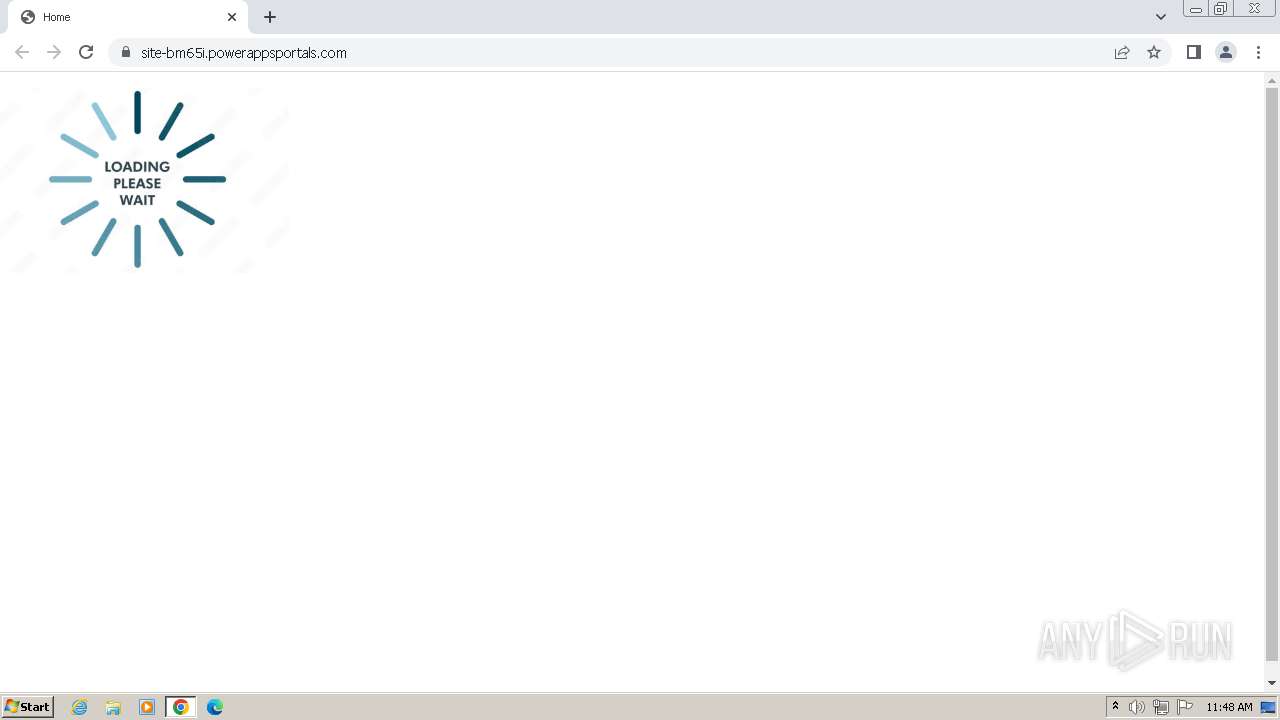This screenshot has height=720, width=1280.
Task: Select the powerappsportals URL in address bar
Action: [244, 53]
